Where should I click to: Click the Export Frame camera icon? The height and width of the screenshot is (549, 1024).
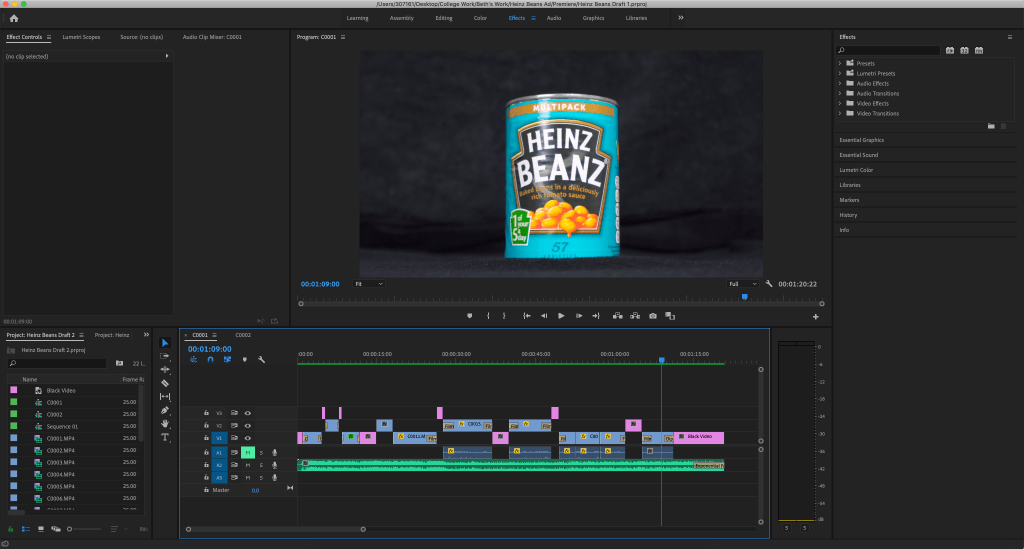point(653,316)
